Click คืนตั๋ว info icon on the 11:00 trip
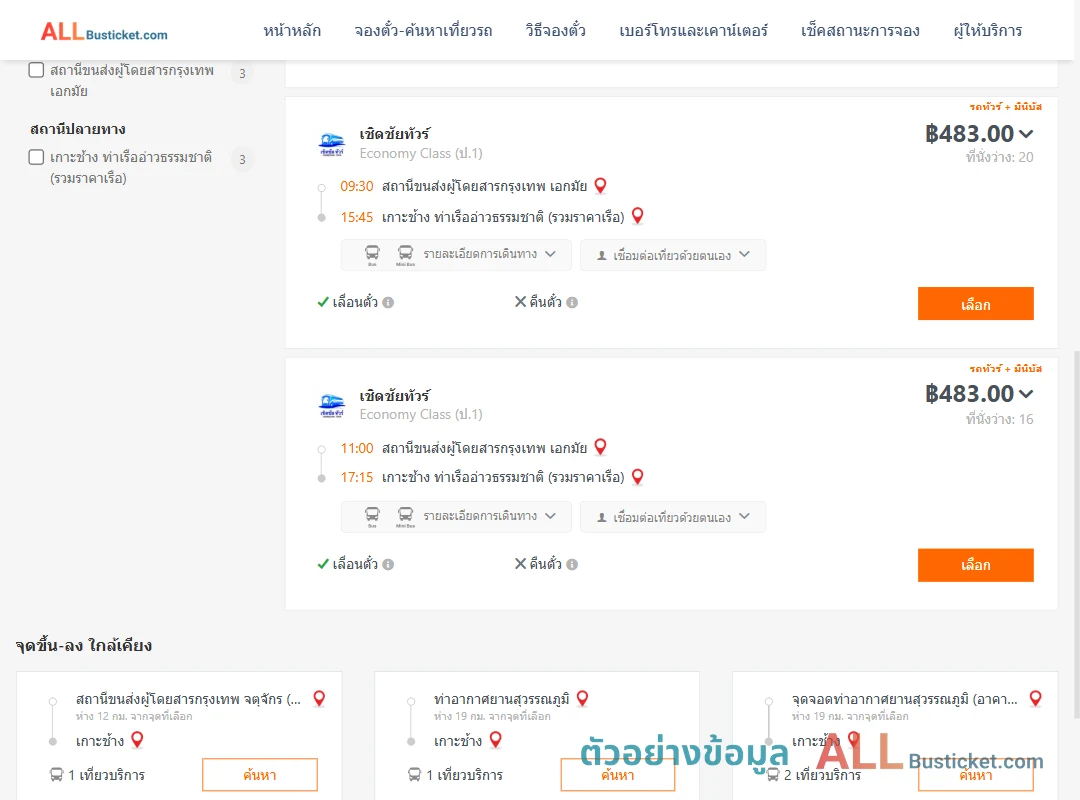 click(x=572, y=564)
